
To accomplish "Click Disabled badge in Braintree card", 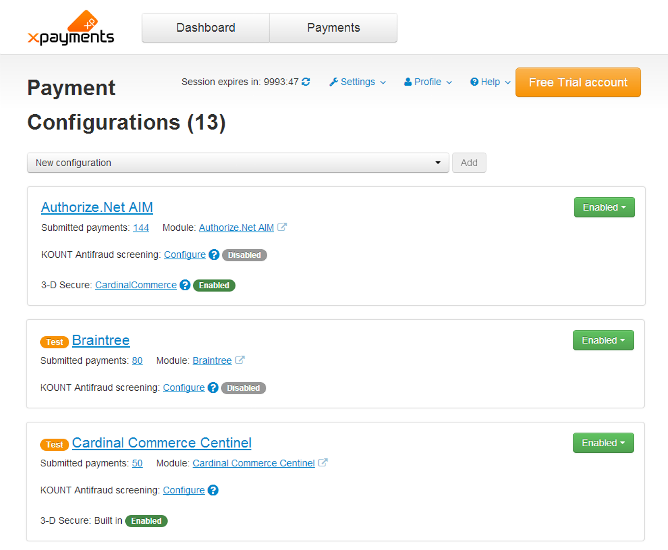I will (x=244, y=388).
